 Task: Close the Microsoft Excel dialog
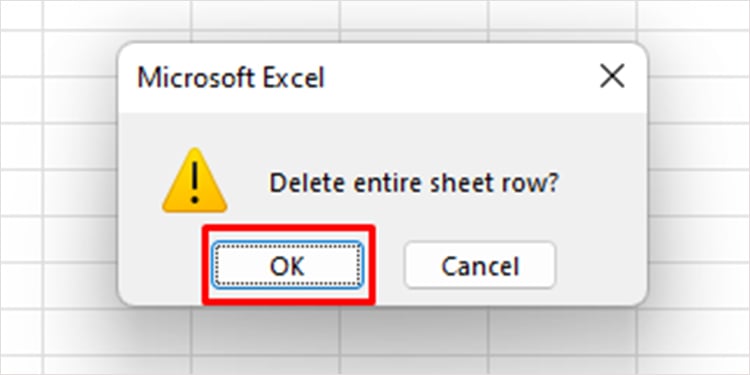tap(612, 77)
